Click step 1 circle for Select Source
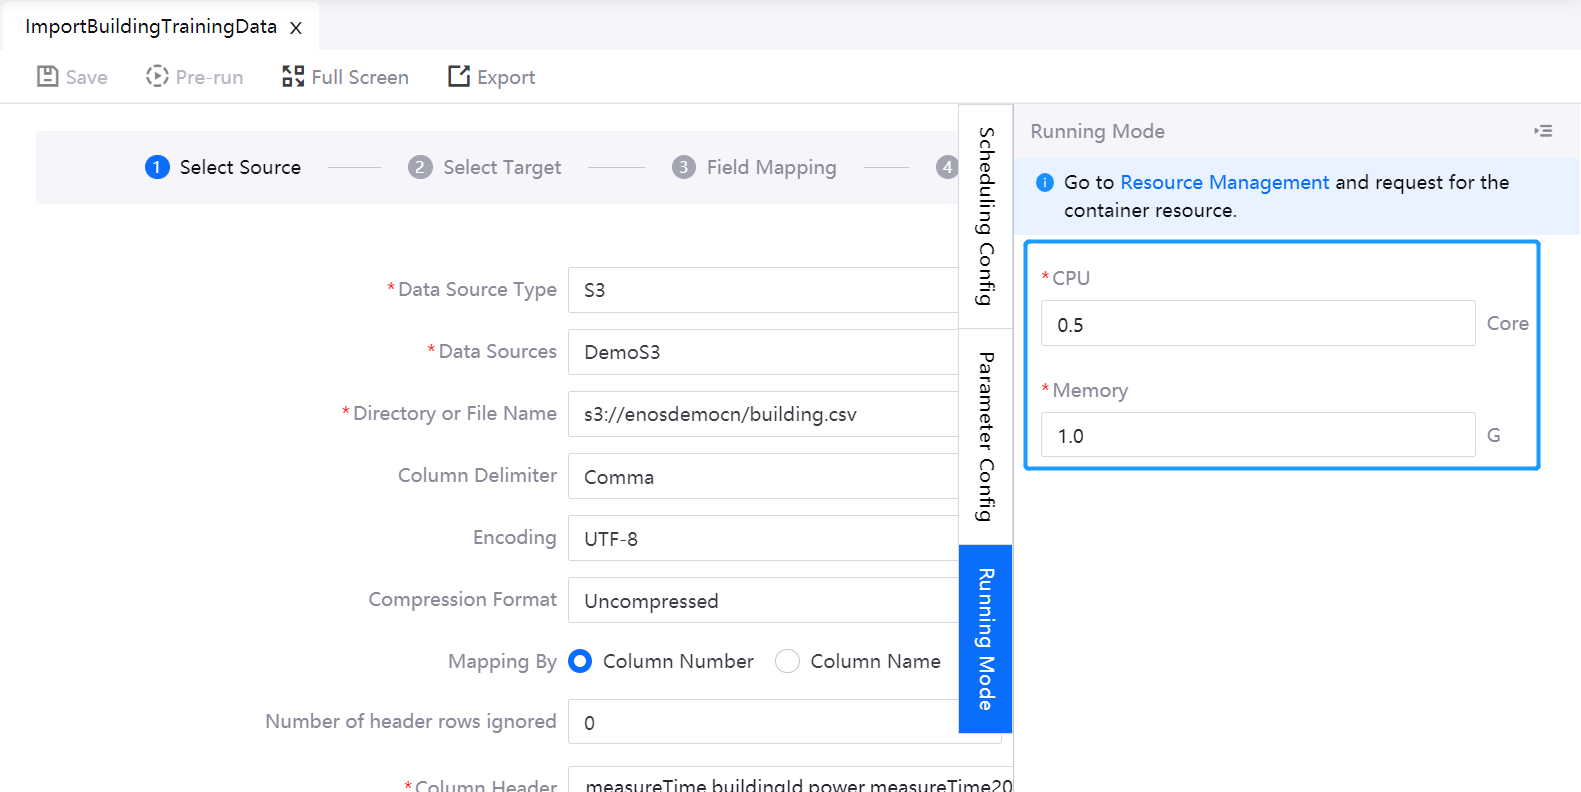The image size is (1581, 792). pyautogui.click(x=157, y=167)
